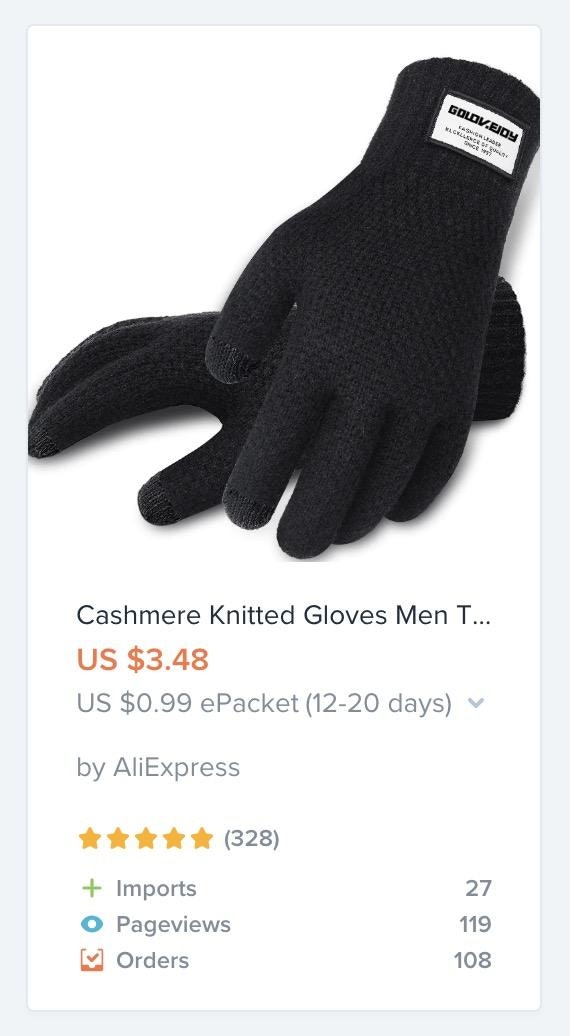Click the by AliExpress supplier text
The width and height of the screenshot is (570, 1036).
(158, 768)
